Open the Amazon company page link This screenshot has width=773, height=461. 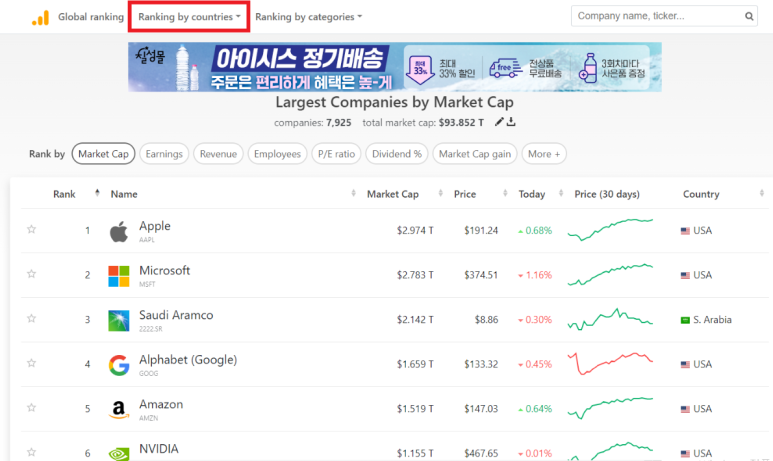point(161,404)
